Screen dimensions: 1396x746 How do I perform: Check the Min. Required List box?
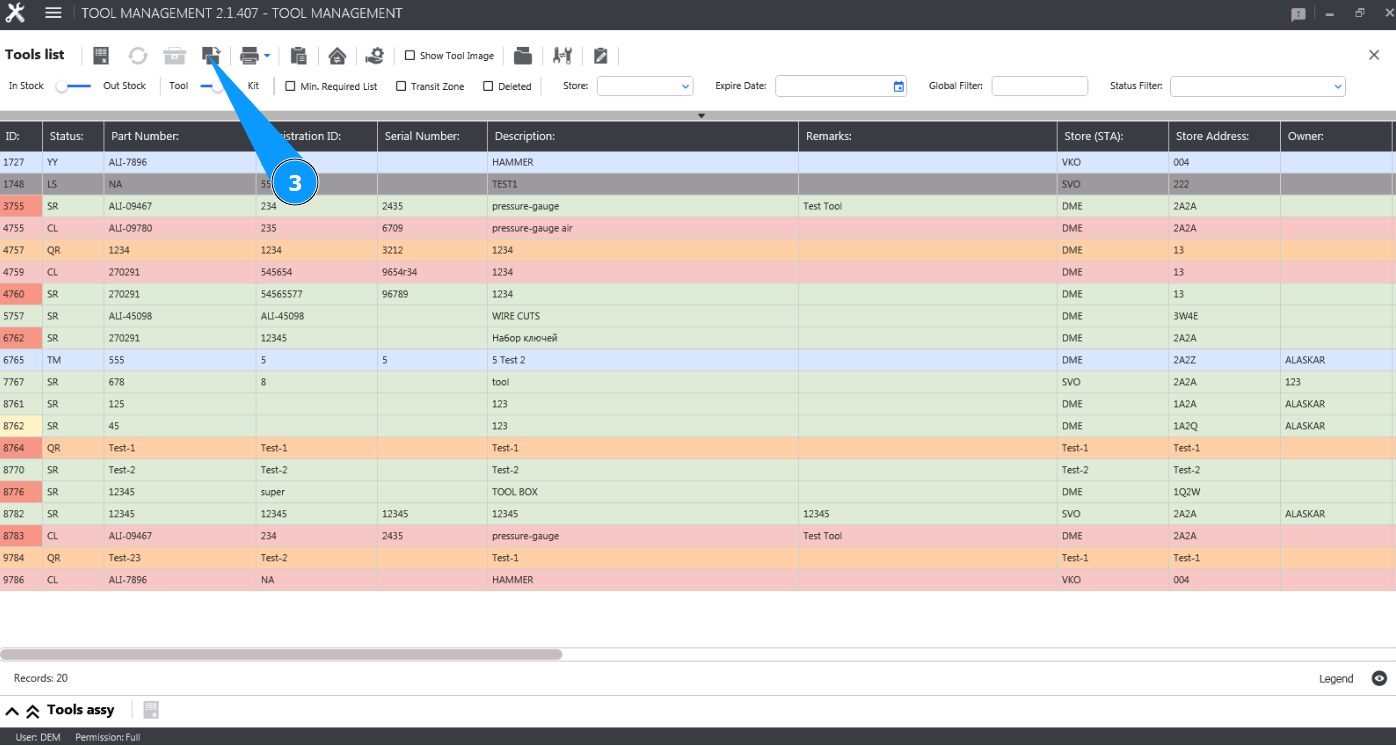[x=291, y=86]
